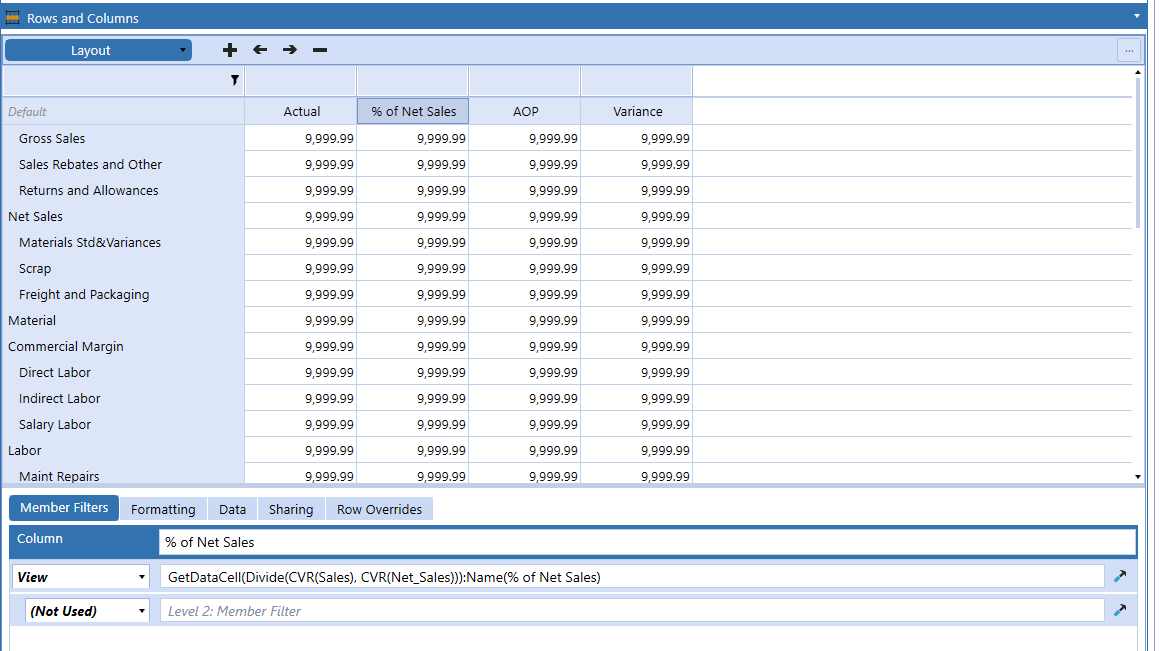Open the Layout dropdown
The height and width of the screenshot is (651, 1159).
(97, 49)
